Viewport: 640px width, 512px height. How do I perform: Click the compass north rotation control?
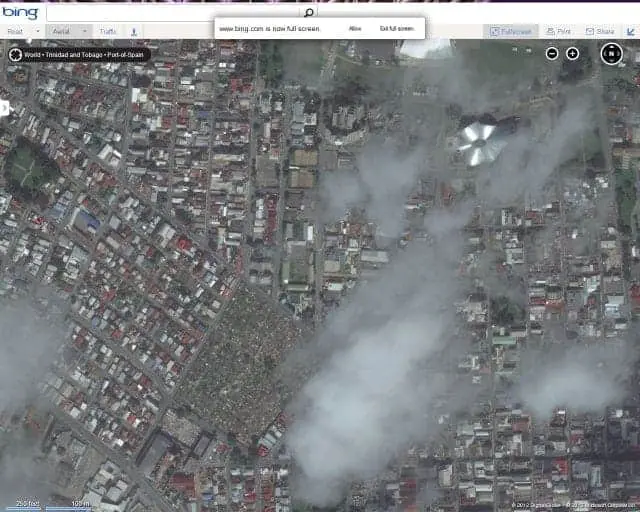pyautogui.click(x=611, y=52)
